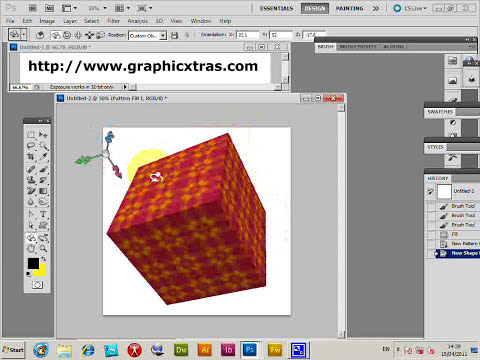Choose the 3D roll mode in options bar
This screenshot has width=480, height=360.
point(67,35)
